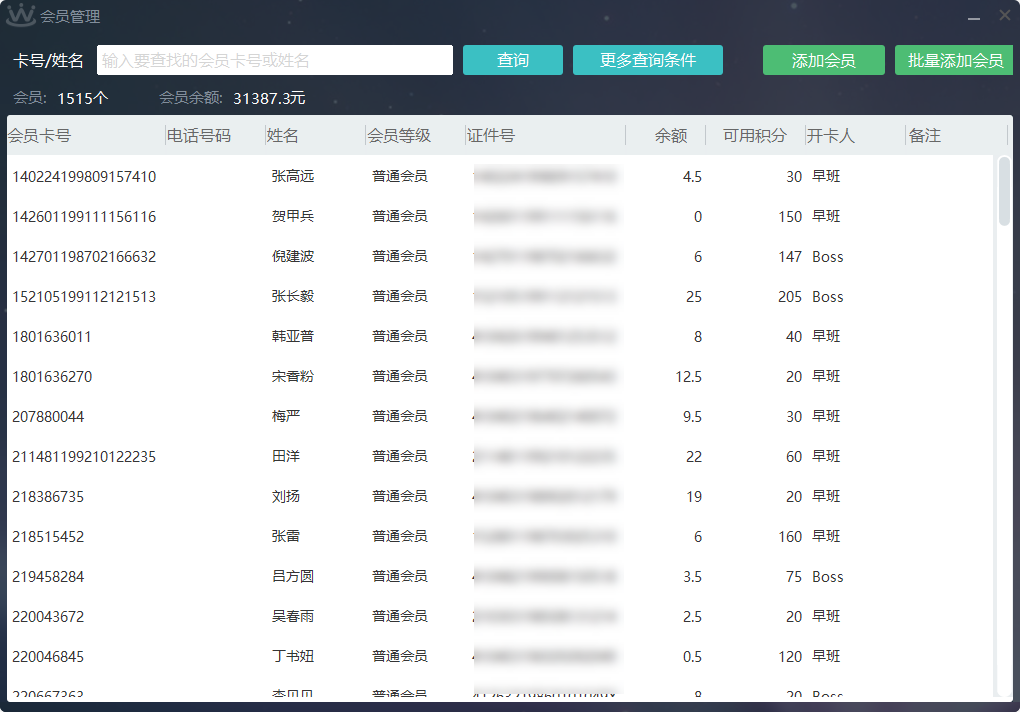Image resolution: width=1020 pixels, height=712 pixels.
Task: Select card number 142701198702166632
Action: 84,257
